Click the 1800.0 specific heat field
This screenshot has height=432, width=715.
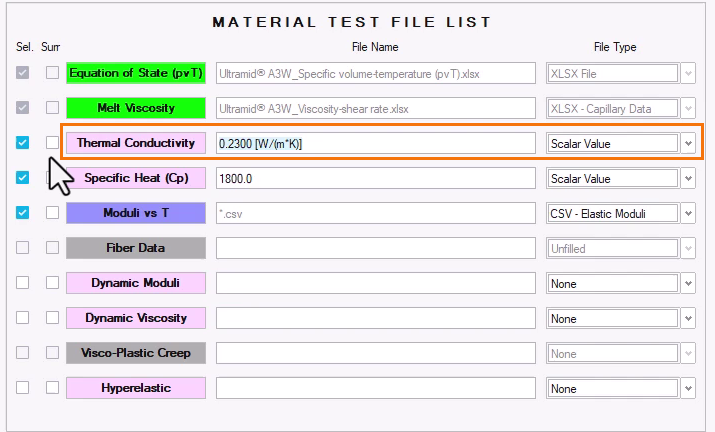click(x=376, y=178)
